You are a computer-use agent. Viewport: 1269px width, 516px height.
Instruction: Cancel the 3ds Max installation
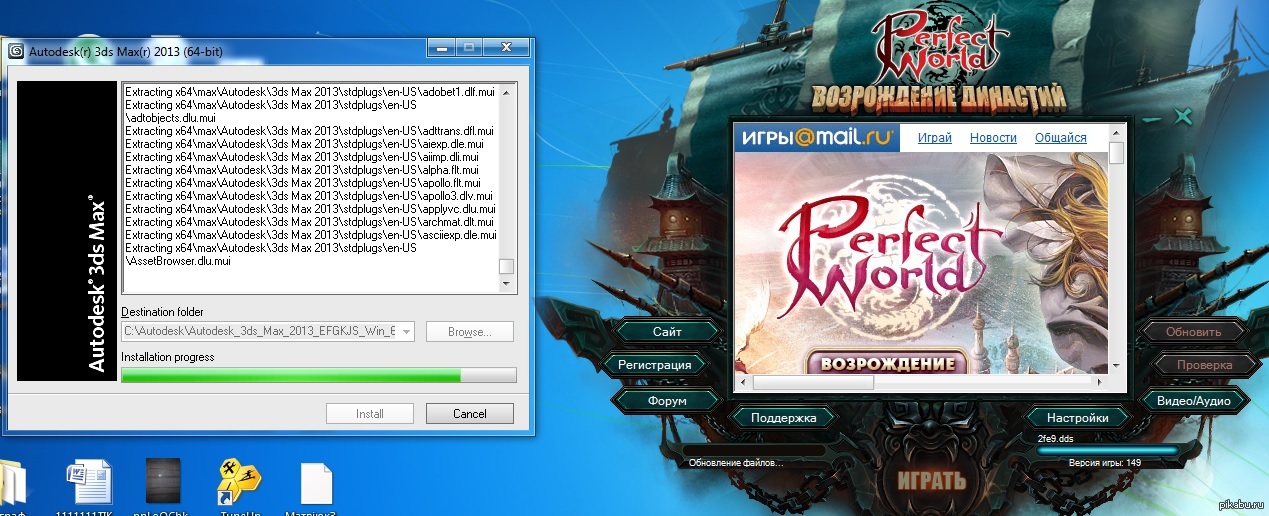coord(469,414)
